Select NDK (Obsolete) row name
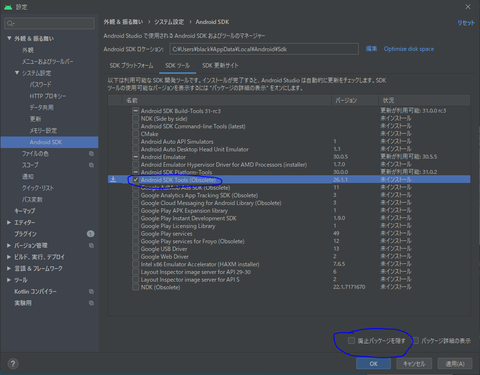This screenshot has width=480, height=375. (160, 287)
